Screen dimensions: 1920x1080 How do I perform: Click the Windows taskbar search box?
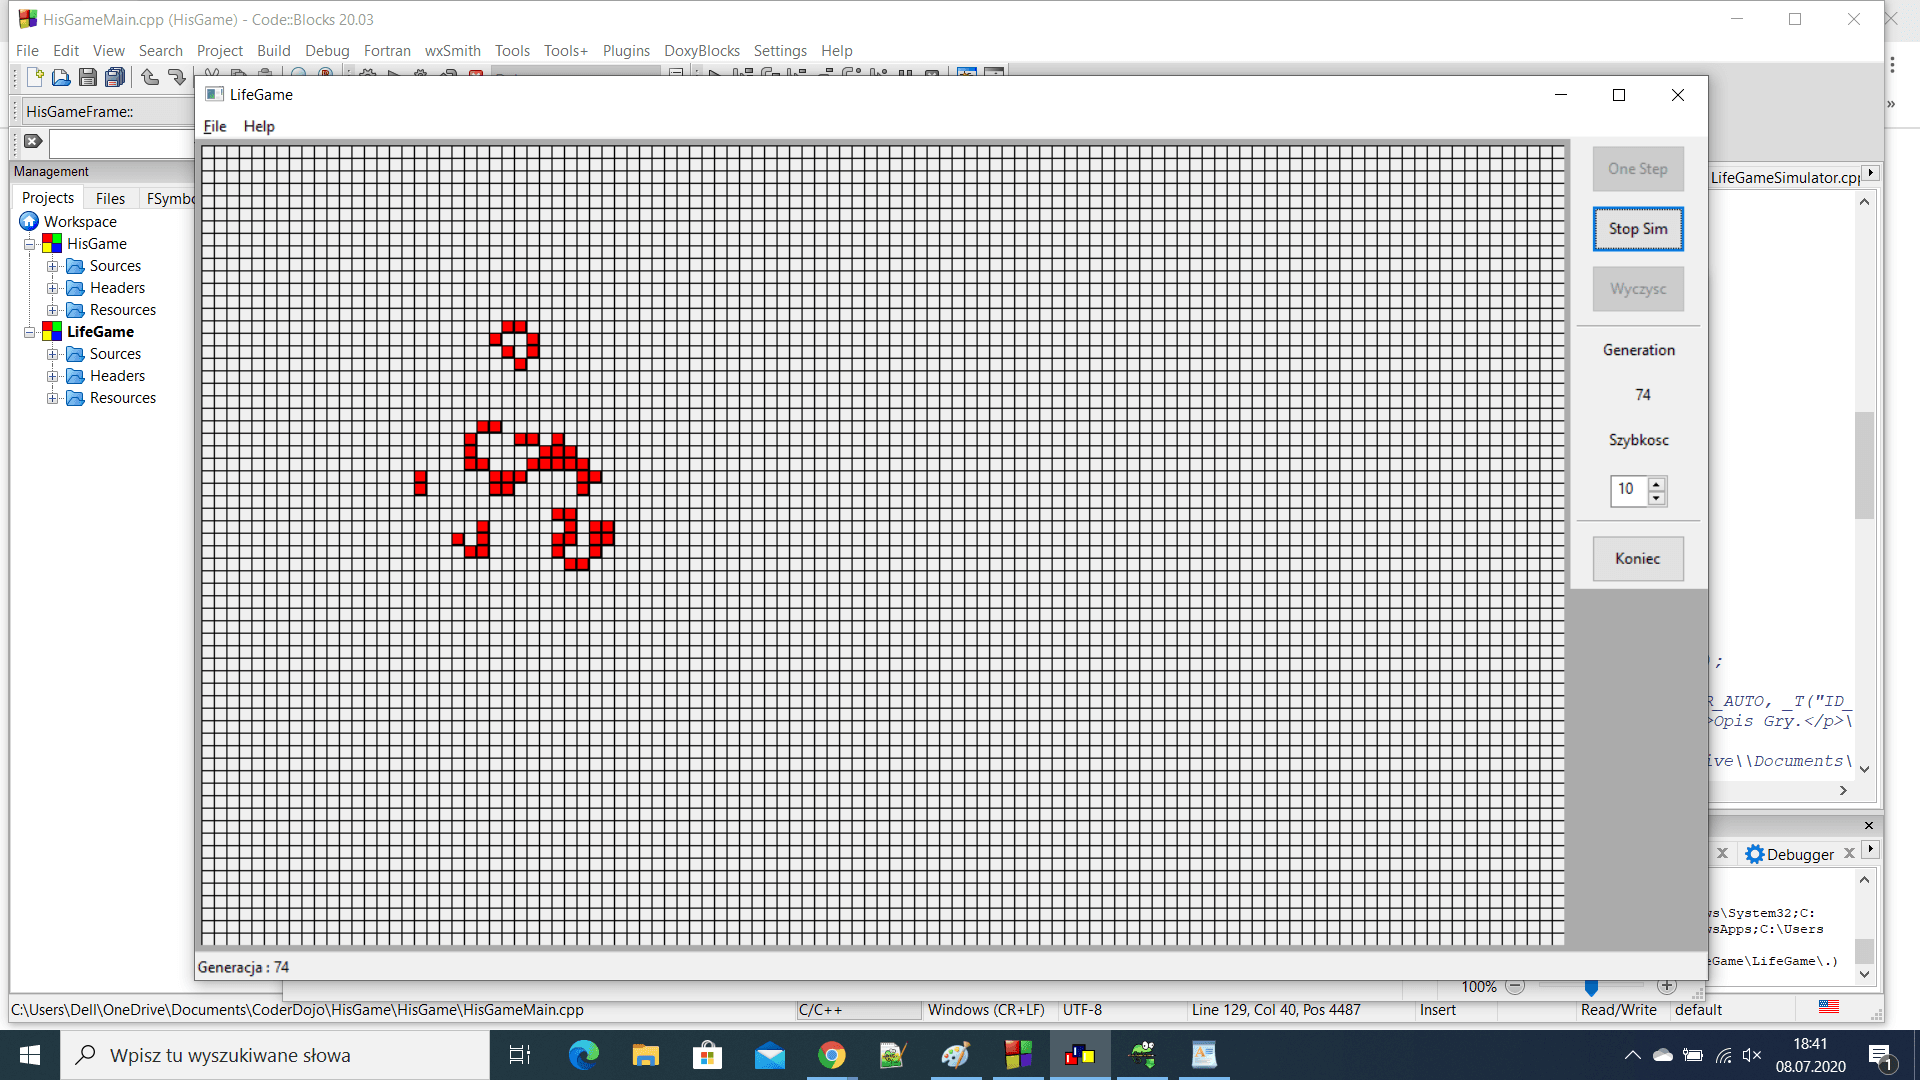click(275, 1055)
